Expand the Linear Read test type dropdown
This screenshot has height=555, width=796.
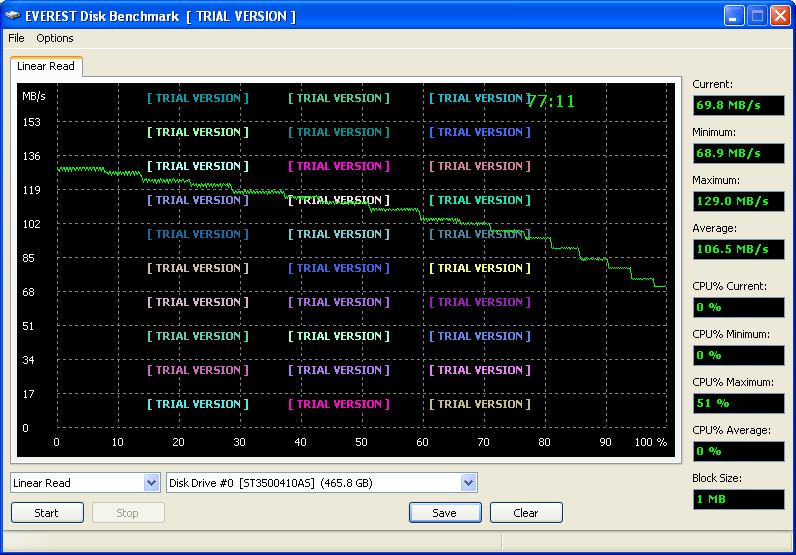click(151, 483)
